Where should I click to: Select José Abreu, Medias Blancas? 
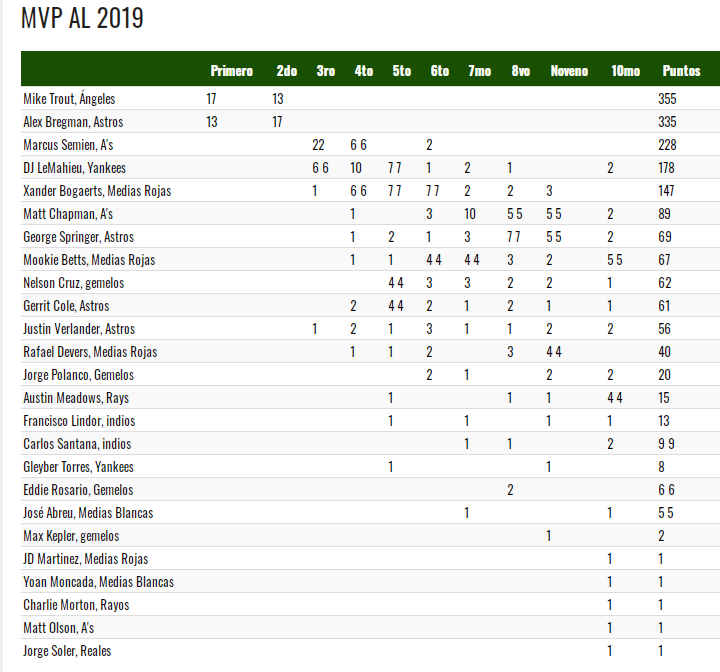coord(88,513)
